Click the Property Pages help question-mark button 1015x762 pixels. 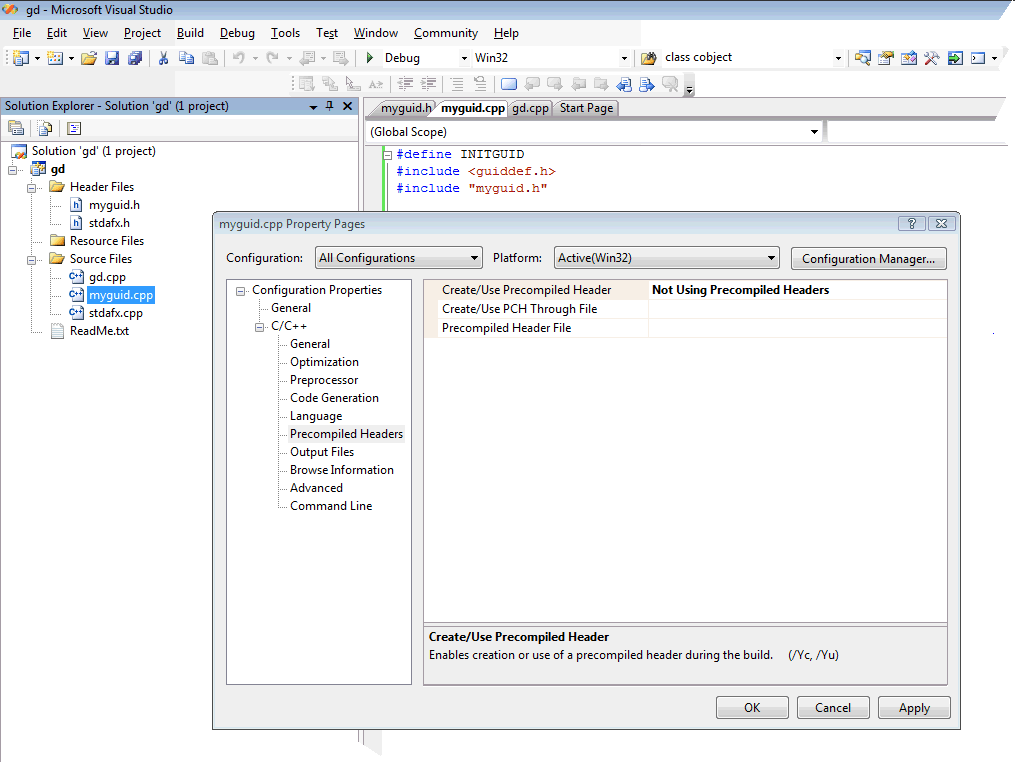911,223
